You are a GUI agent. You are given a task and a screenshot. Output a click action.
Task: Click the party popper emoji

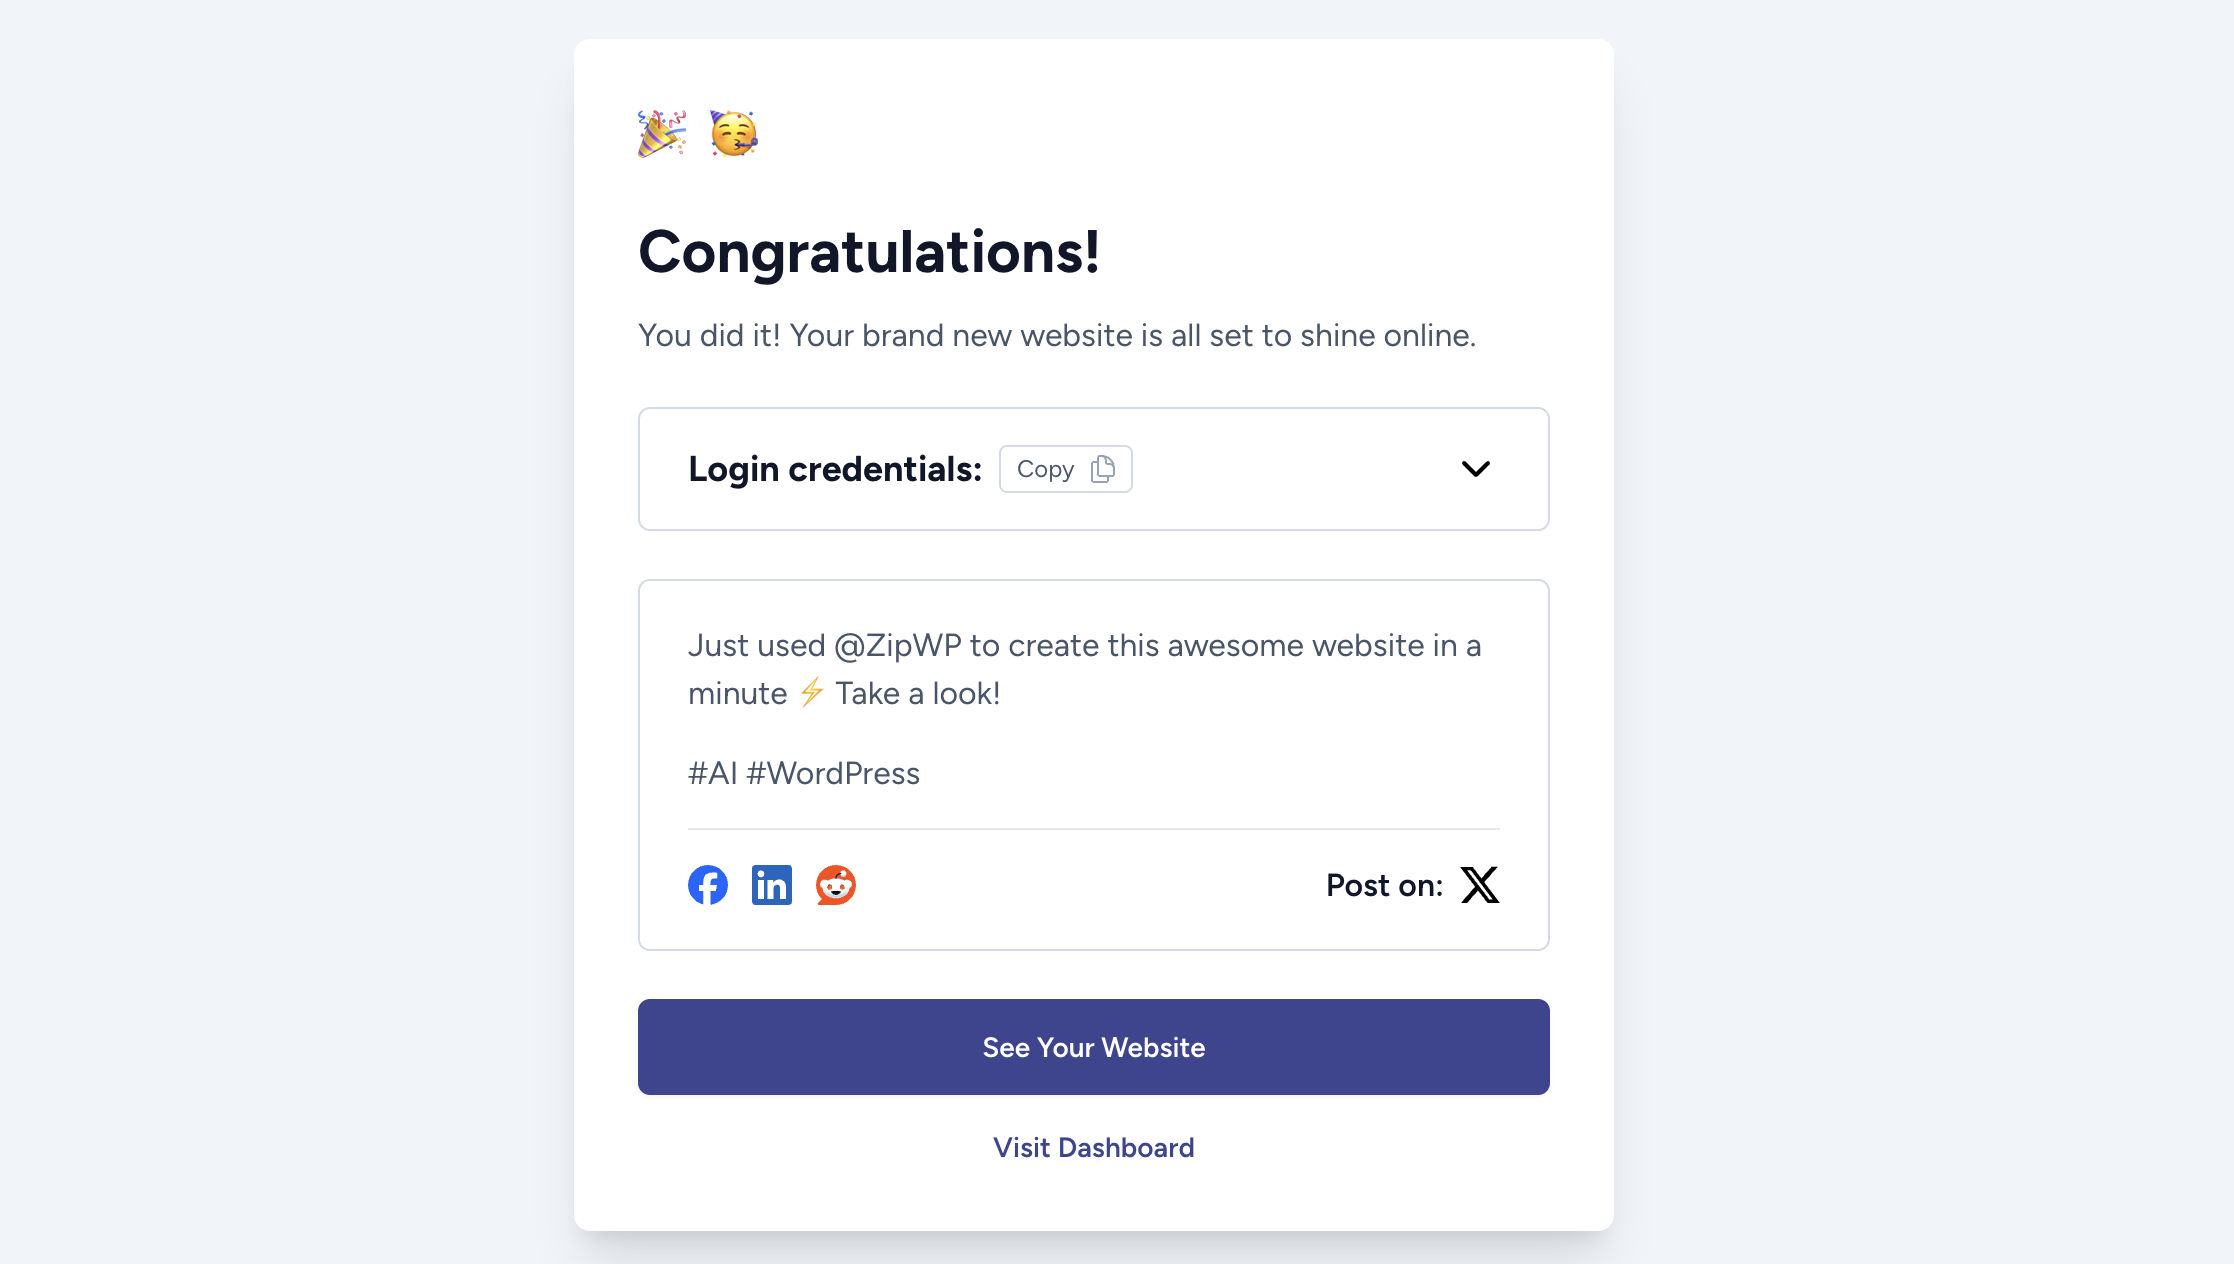pyautogui.click(x=662, y=133)
